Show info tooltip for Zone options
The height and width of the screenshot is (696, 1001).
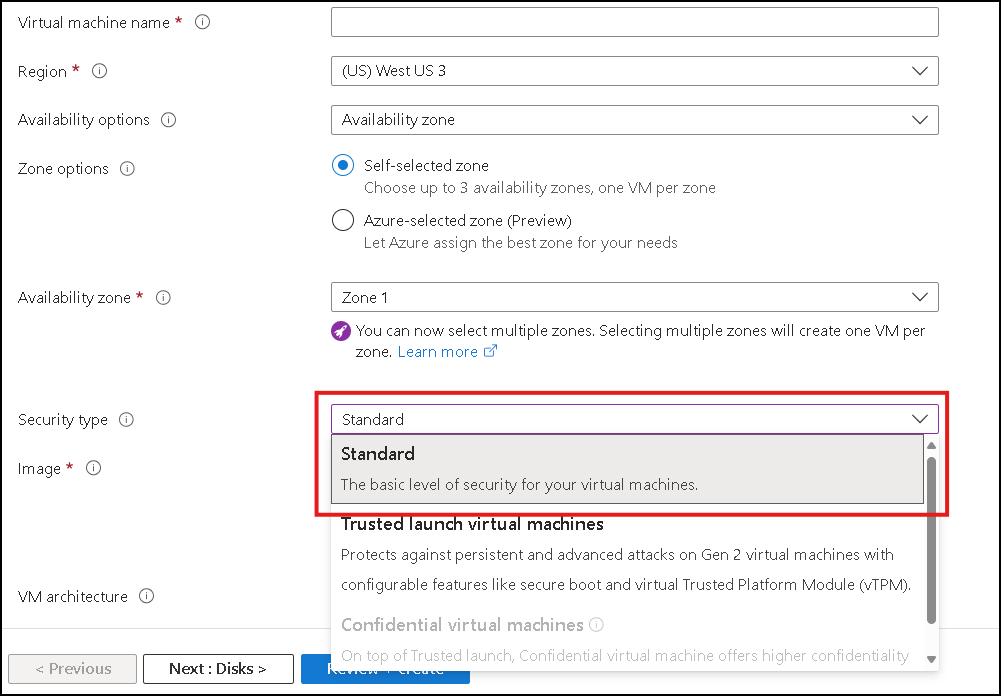pos(127,169)
